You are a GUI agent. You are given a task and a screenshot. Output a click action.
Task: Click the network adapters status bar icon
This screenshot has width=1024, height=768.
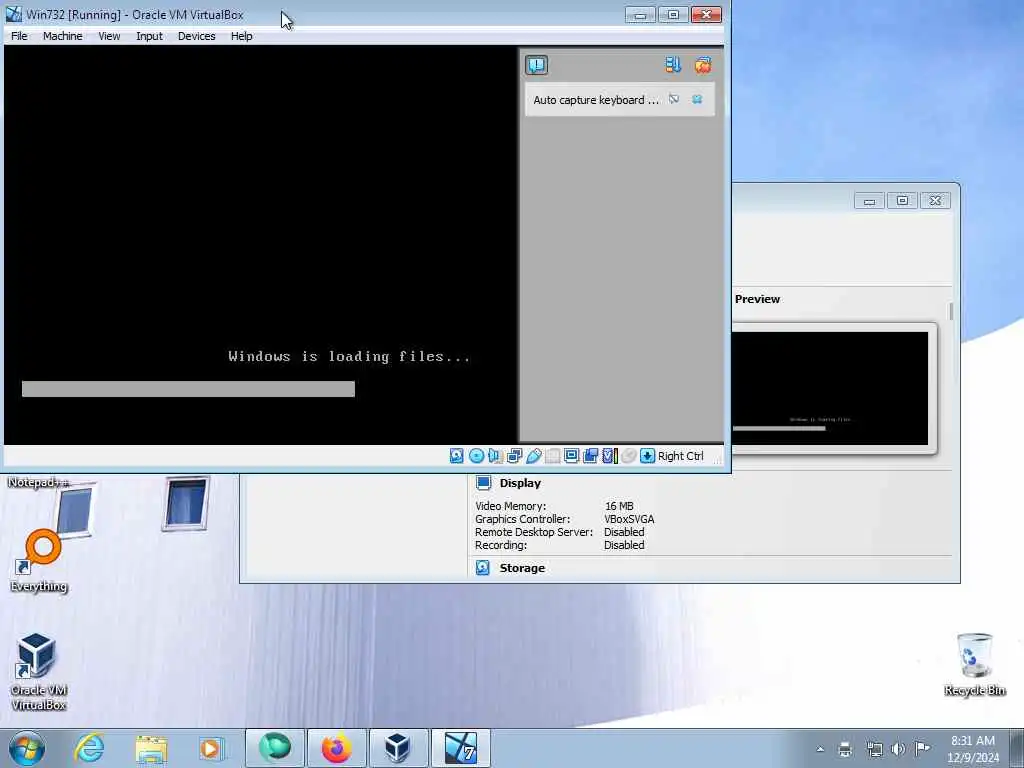point(514,456)
